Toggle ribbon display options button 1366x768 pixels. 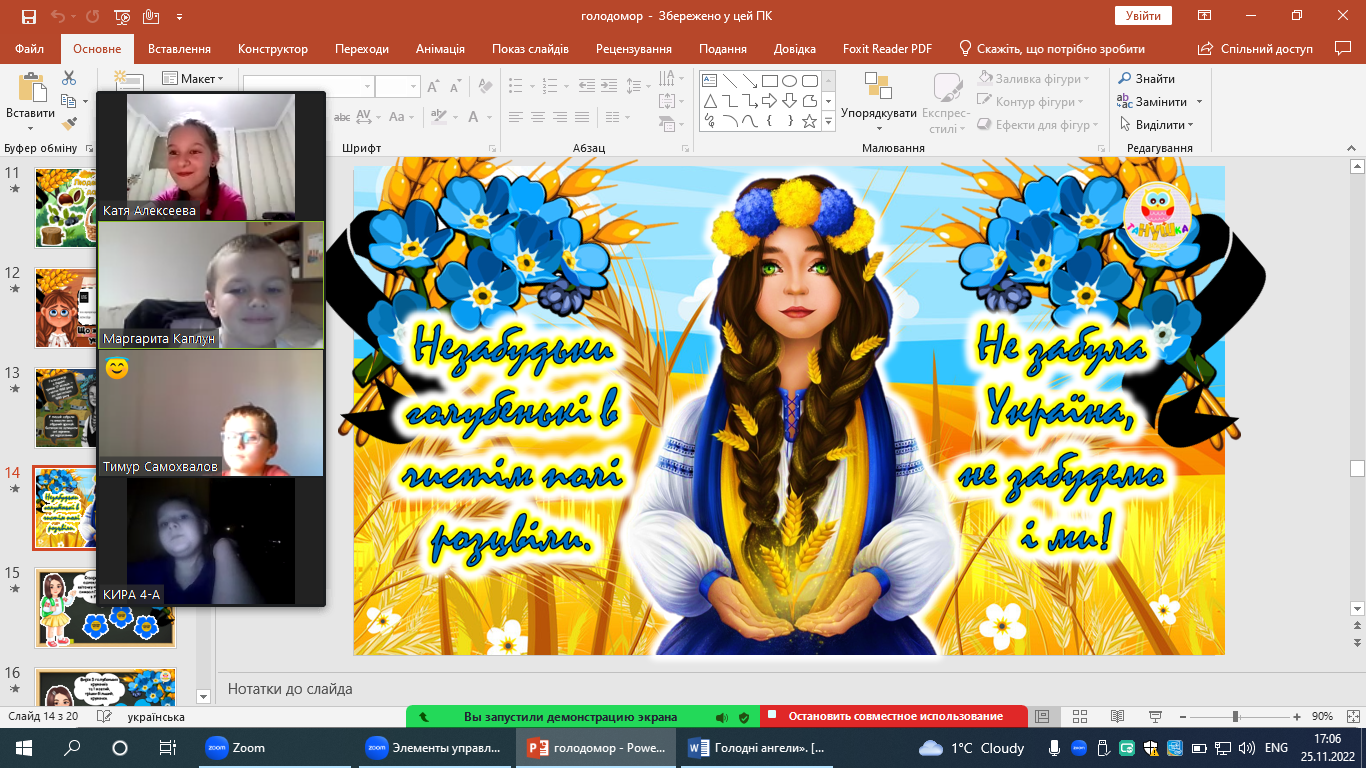pos(1206,16)
